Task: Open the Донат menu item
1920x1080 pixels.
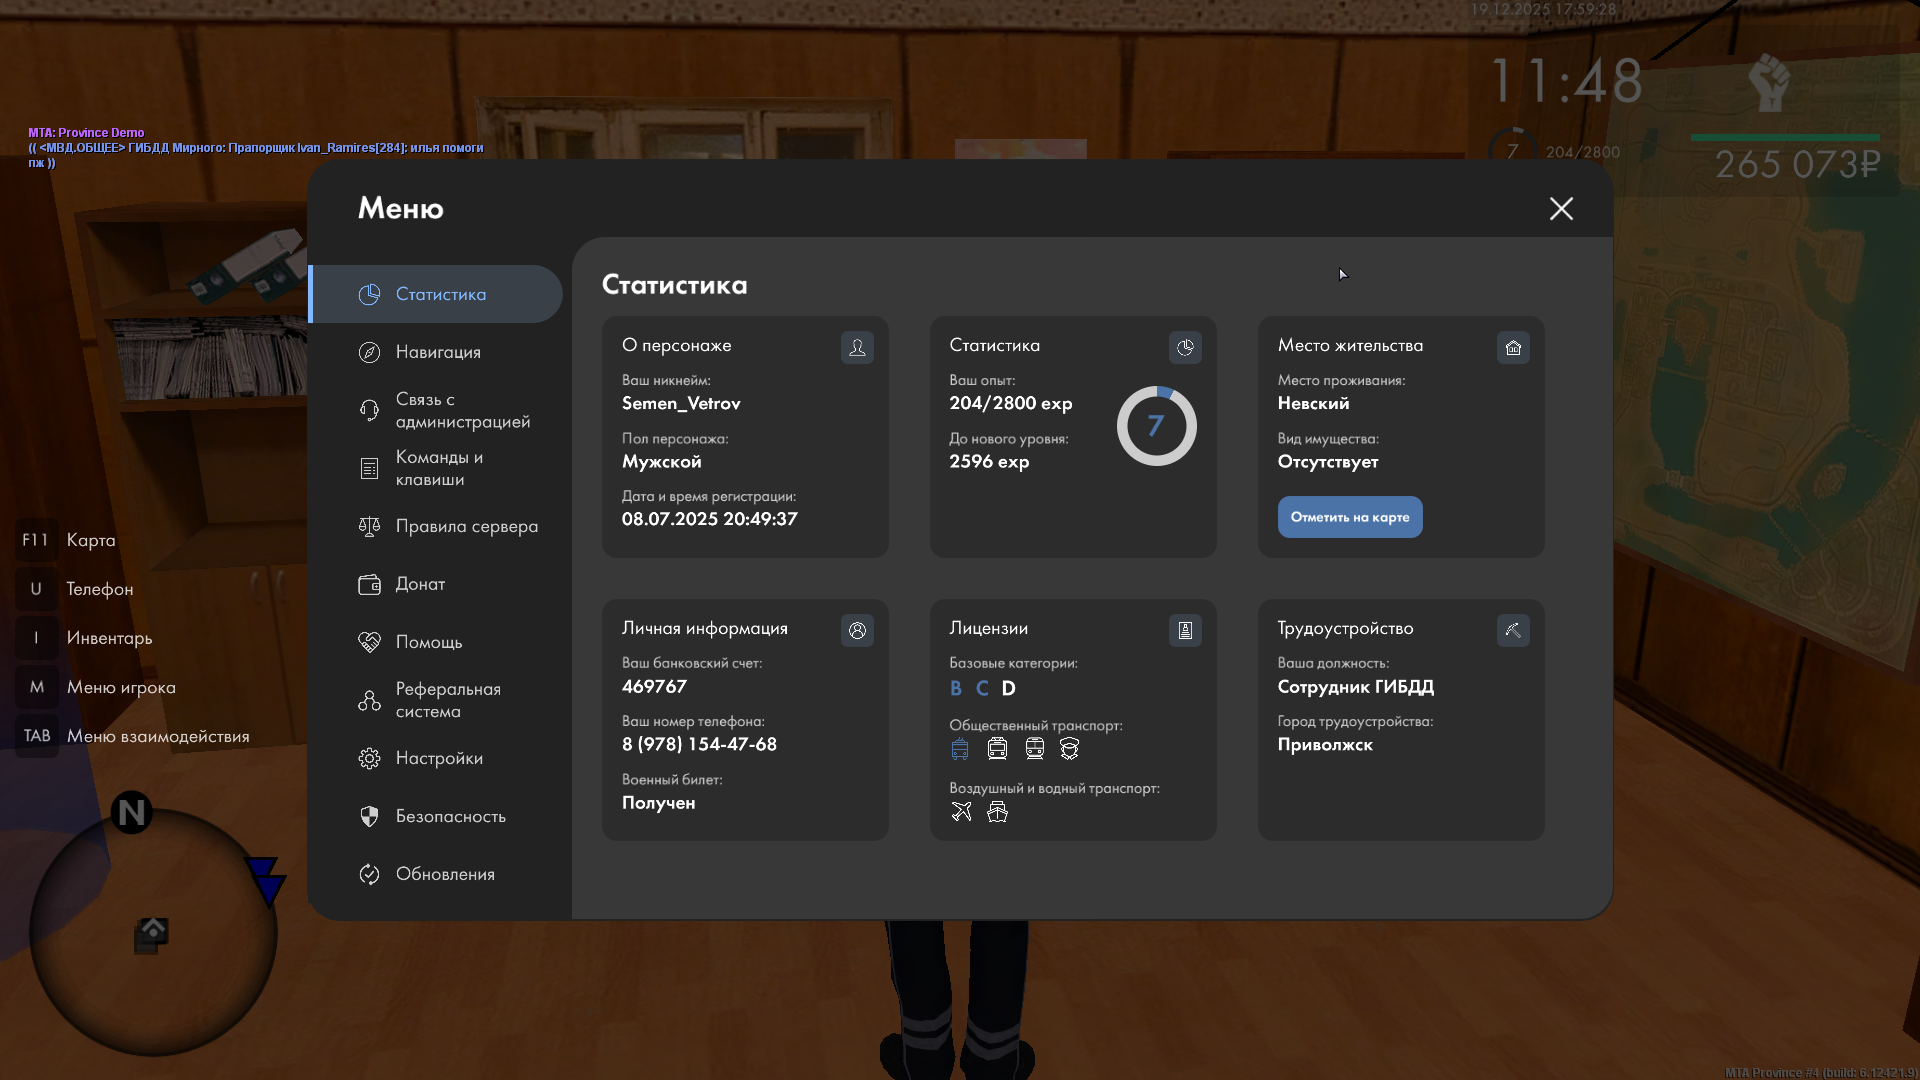Action: point(419,584)
